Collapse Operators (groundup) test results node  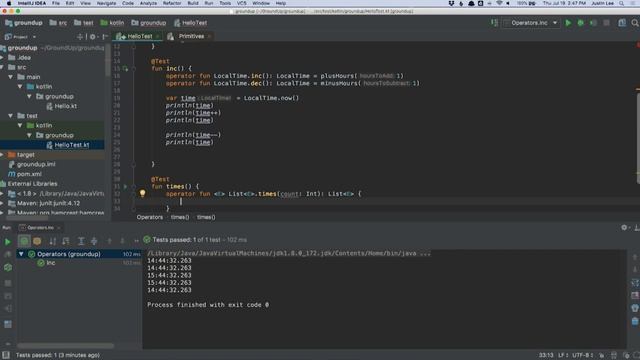click(21, 254)
